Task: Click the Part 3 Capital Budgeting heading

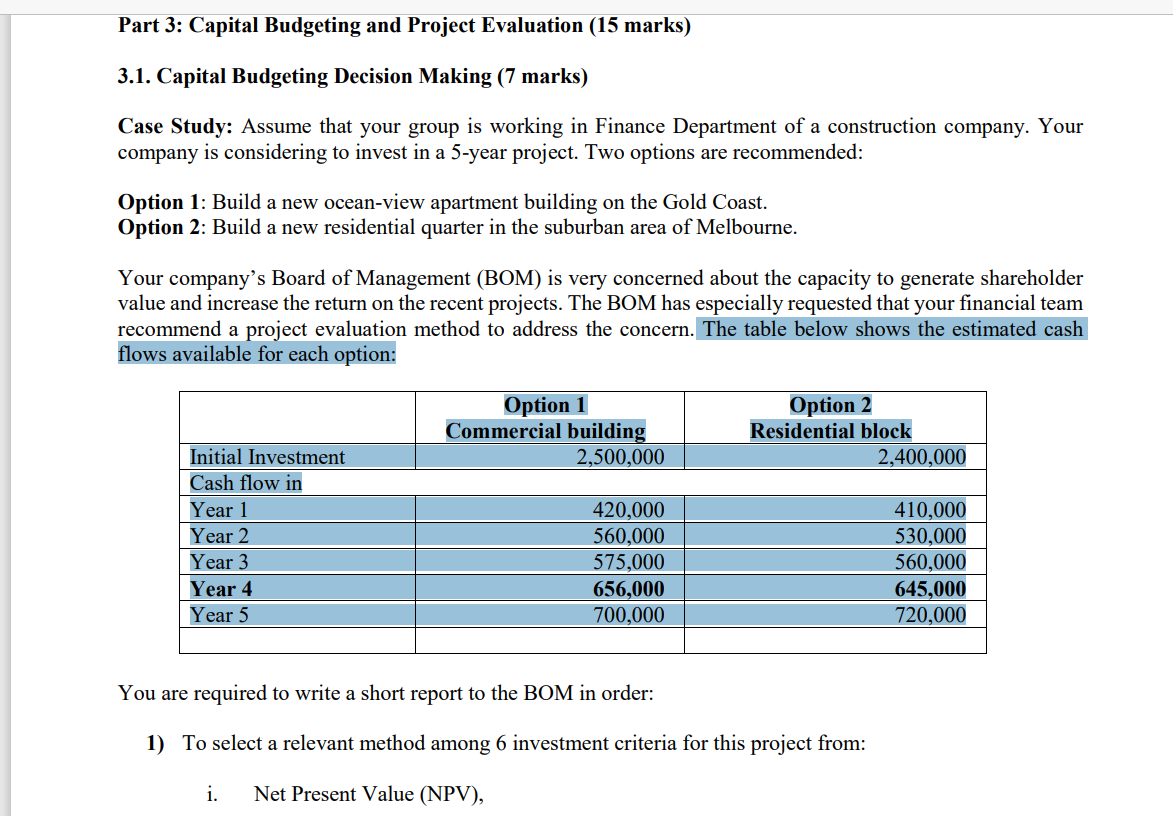Action: click(404, 25)
